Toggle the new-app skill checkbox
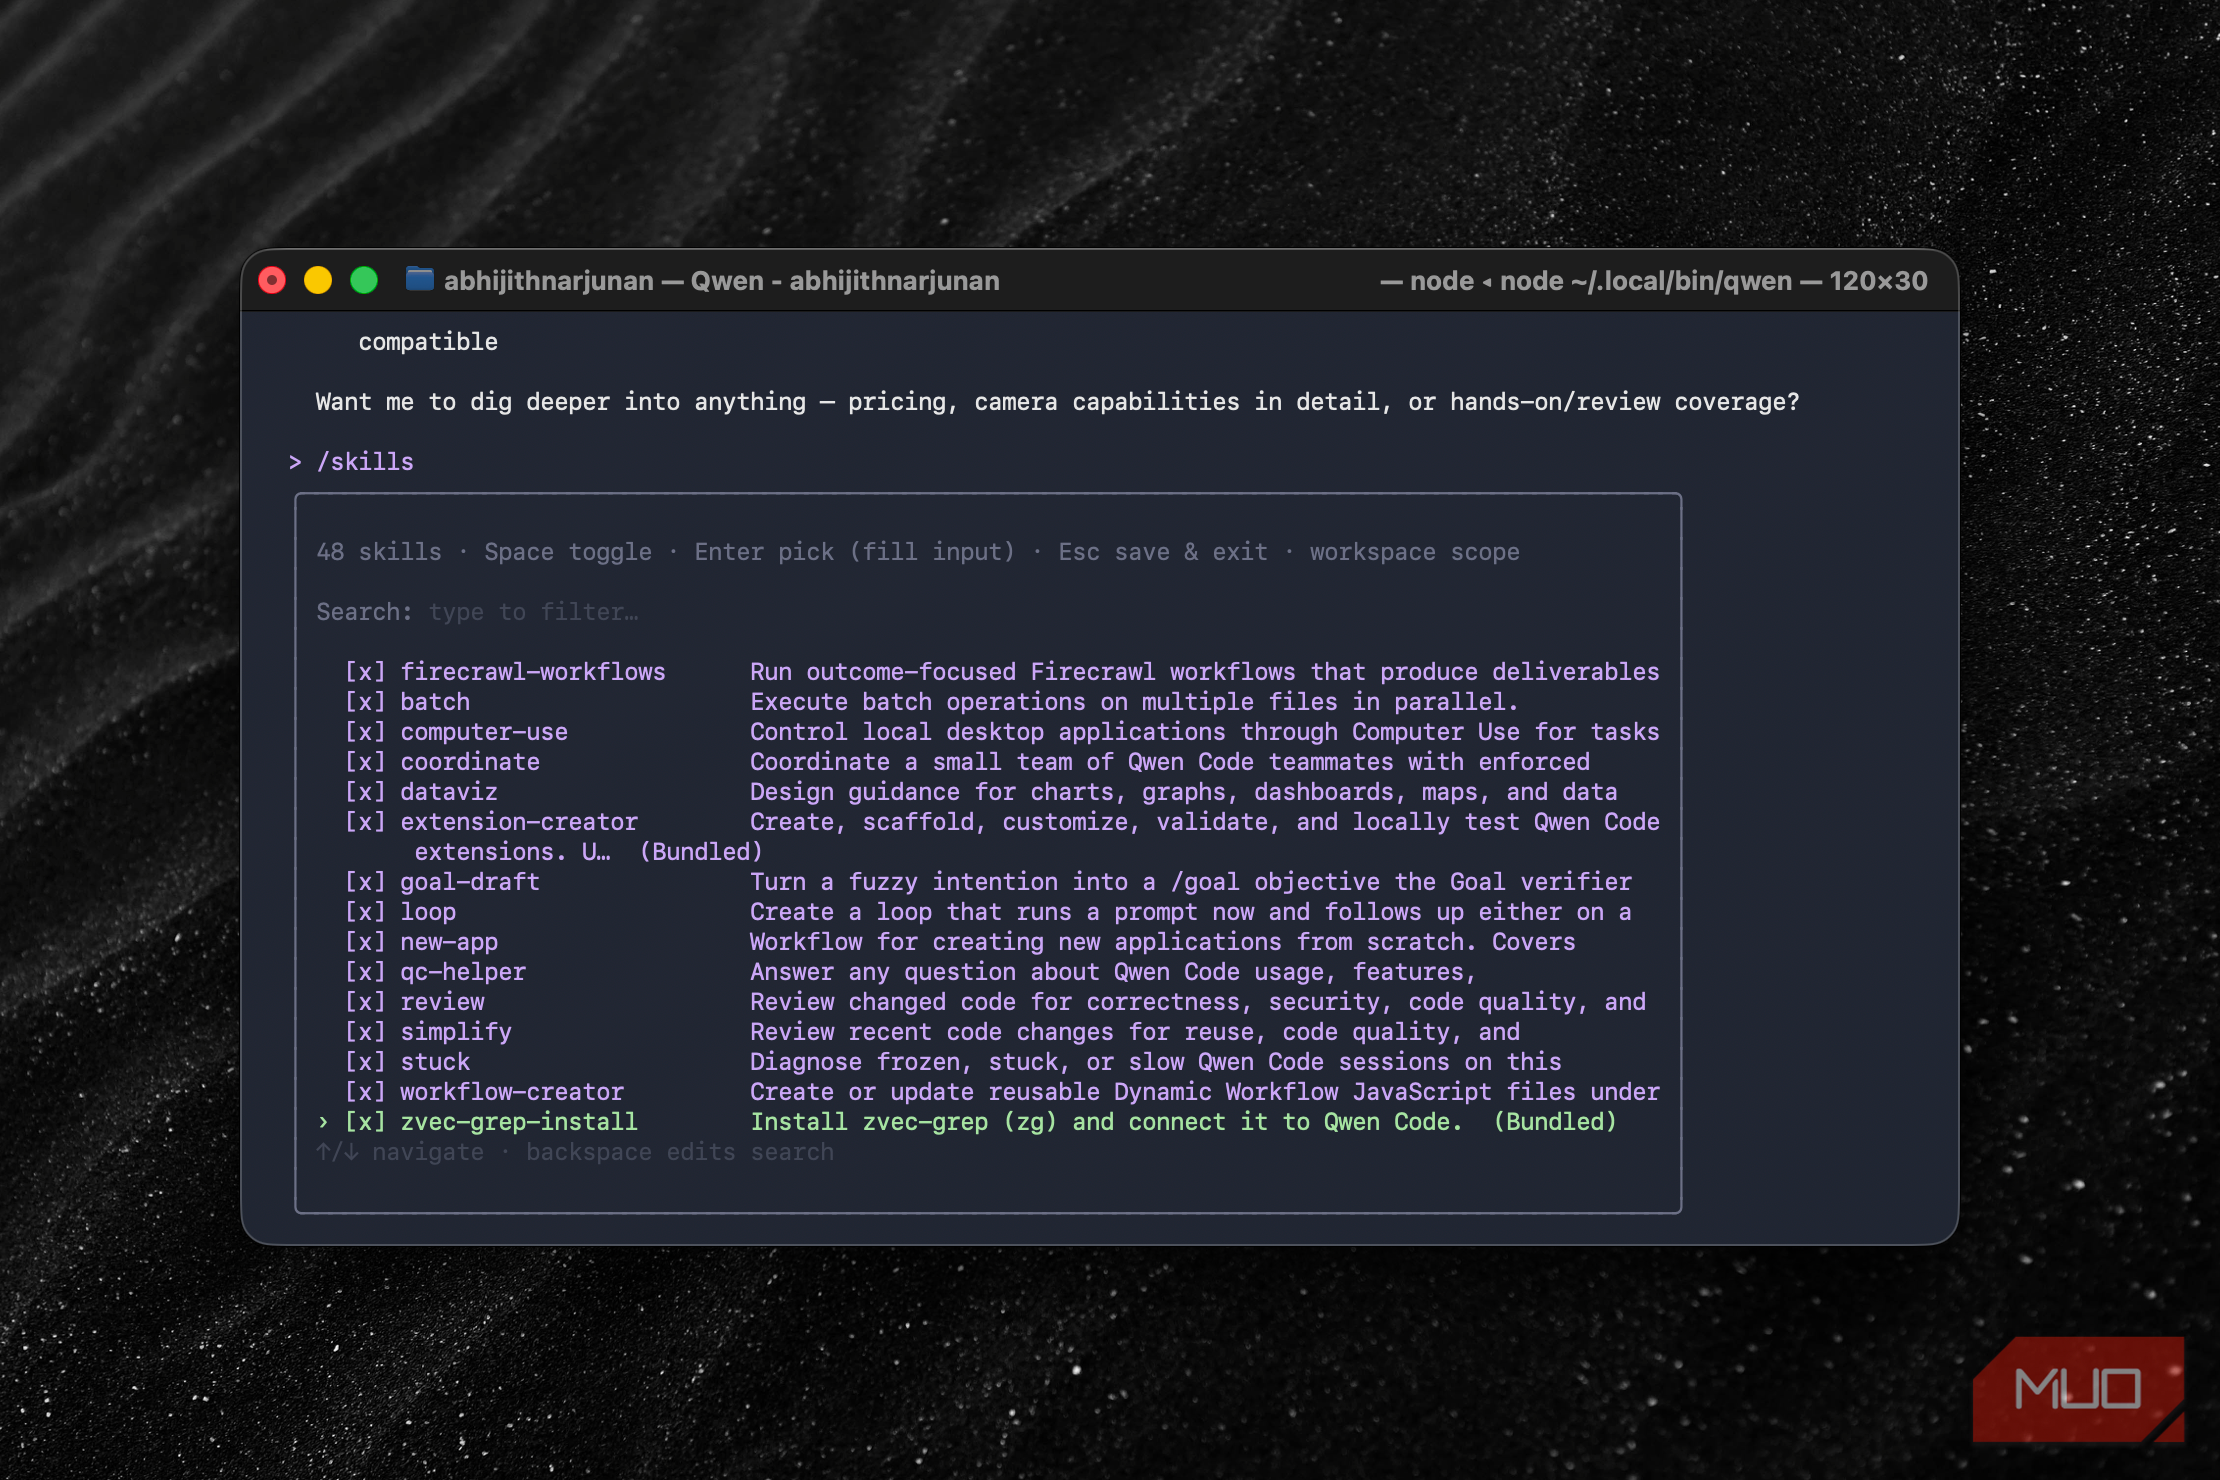 (365, 942)
